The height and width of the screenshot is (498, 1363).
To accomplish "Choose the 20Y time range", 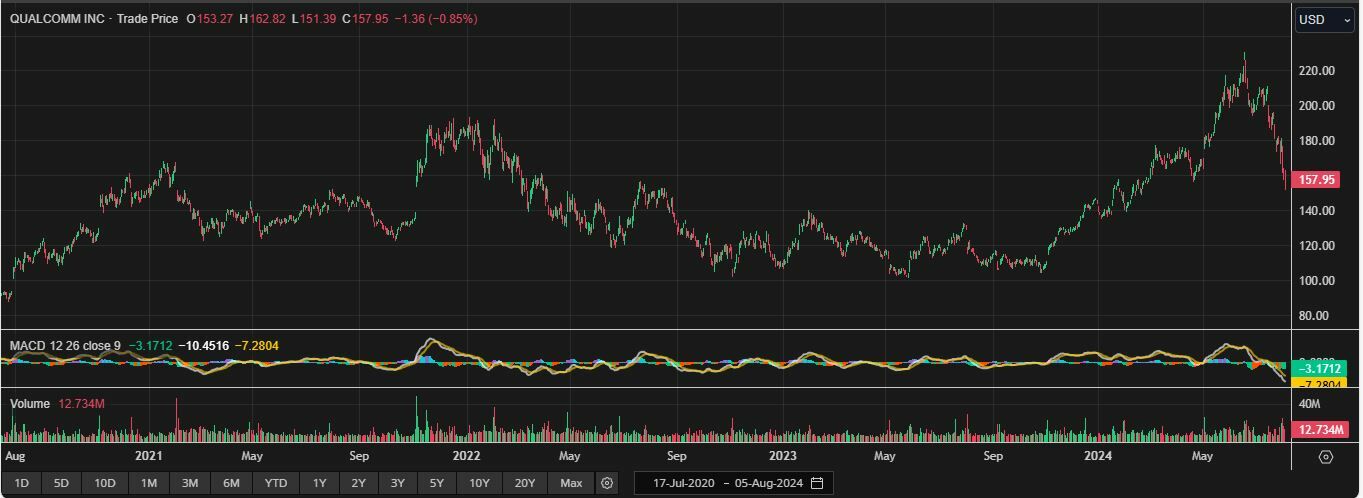I will [525, 483].
